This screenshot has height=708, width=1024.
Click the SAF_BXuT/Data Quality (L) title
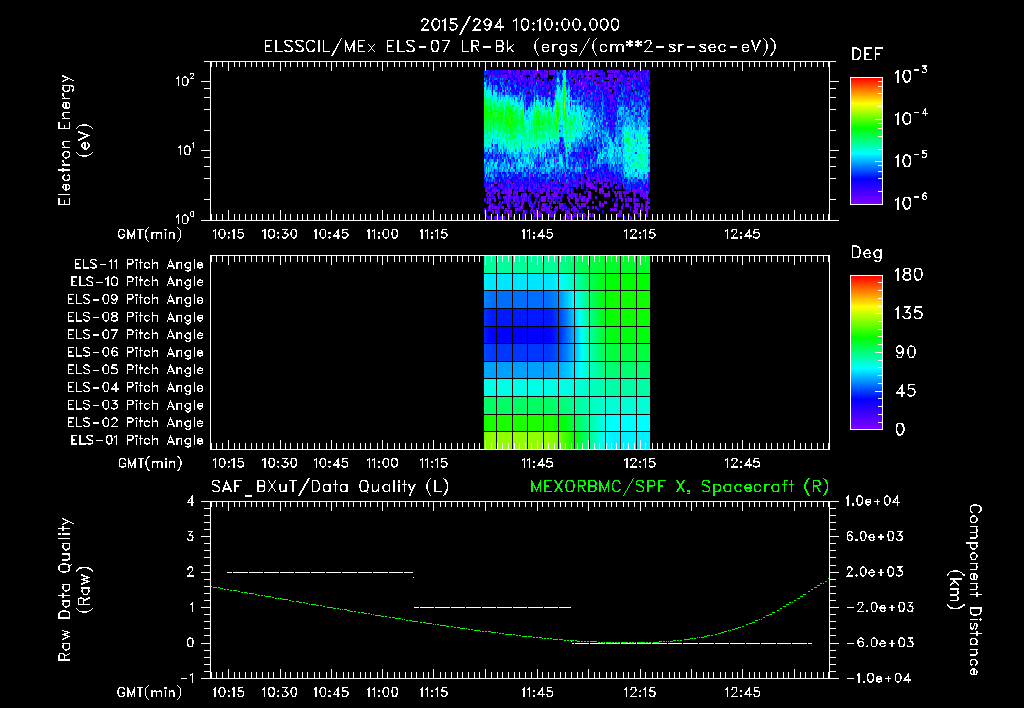[330, 487]
